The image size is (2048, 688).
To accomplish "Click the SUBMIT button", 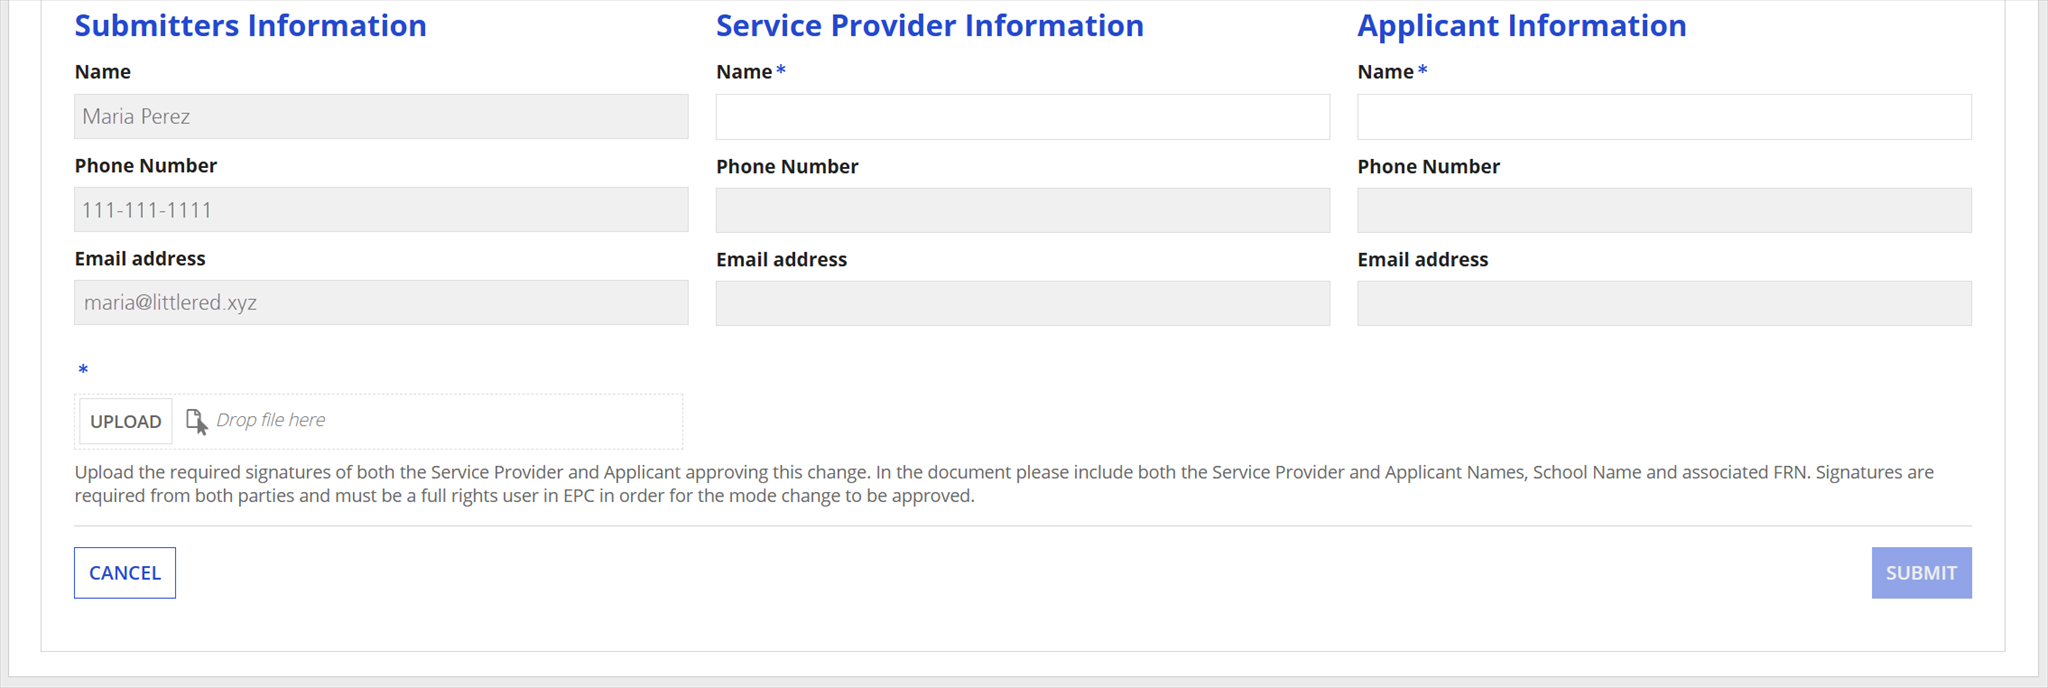I will [1921, 573].
